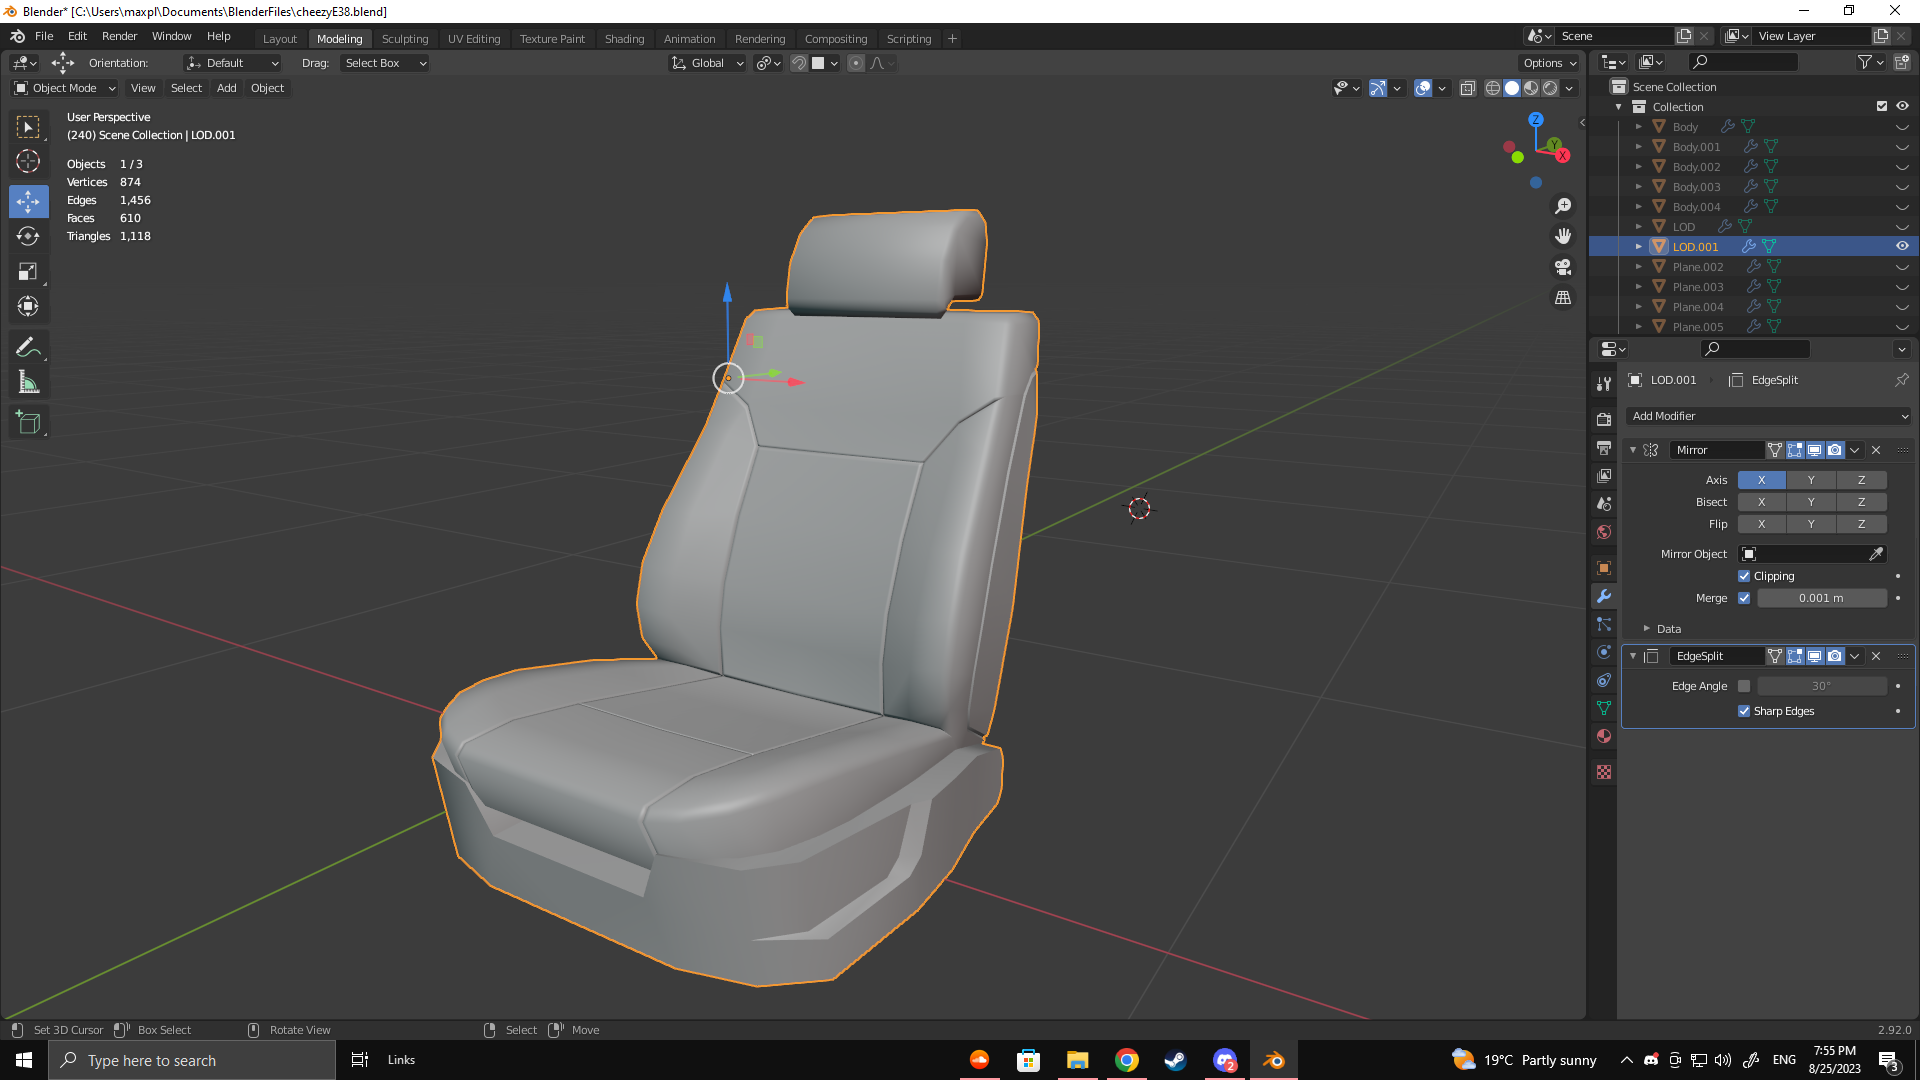Pick the Annotate pencil tool
The width and height of the screenshot is (1920, 1080).
28,347
